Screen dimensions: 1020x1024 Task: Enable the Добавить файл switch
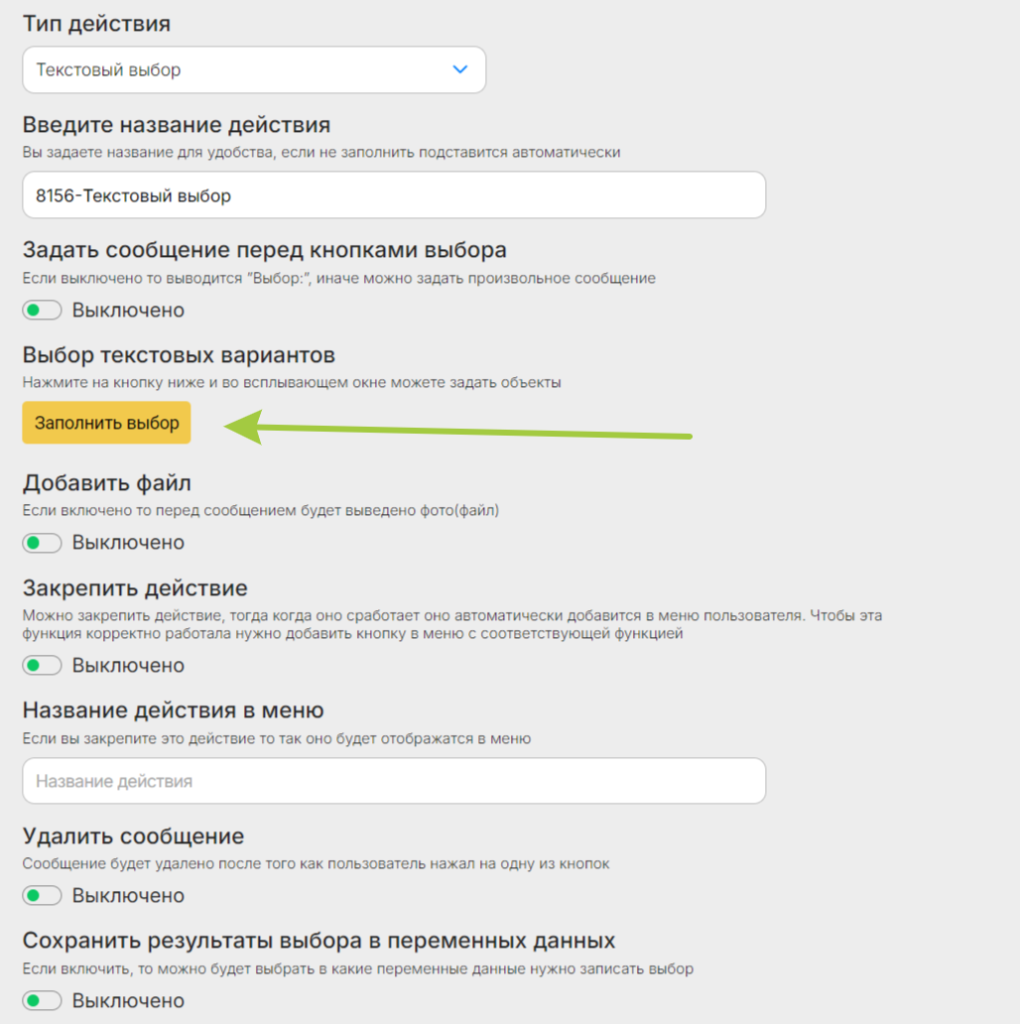click(42, 543)
